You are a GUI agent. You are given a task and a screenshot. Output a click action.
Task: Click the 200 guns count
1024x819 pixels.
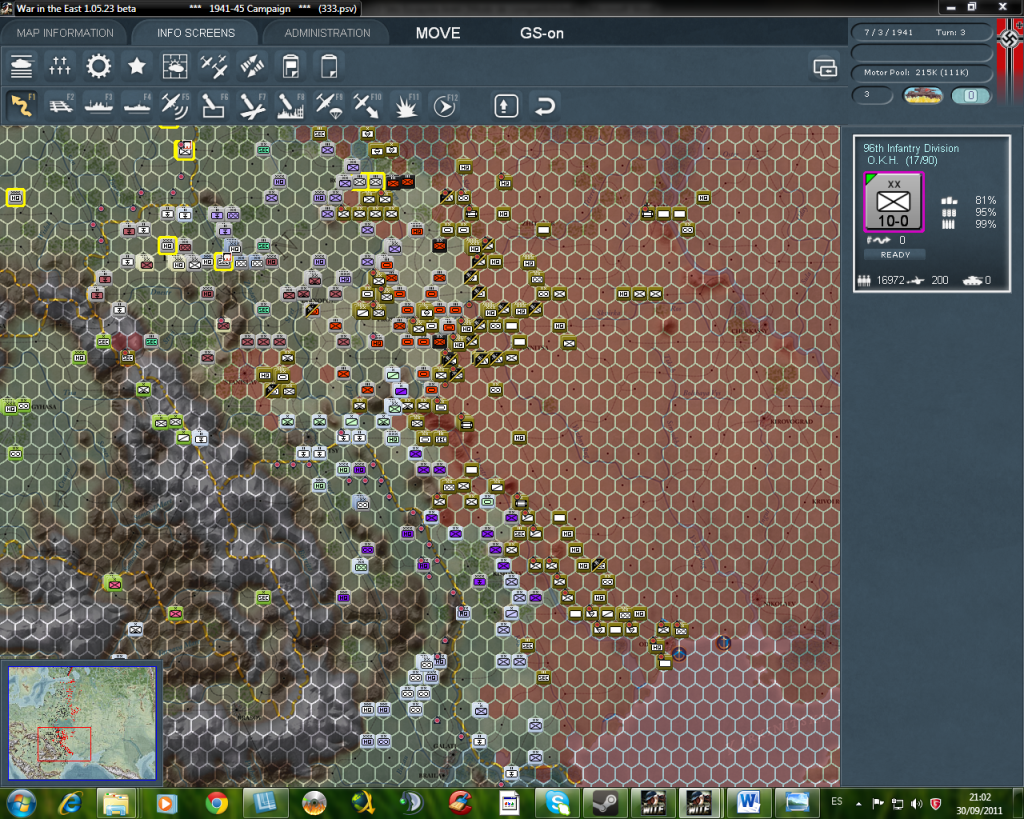click(x=940, y=280)
